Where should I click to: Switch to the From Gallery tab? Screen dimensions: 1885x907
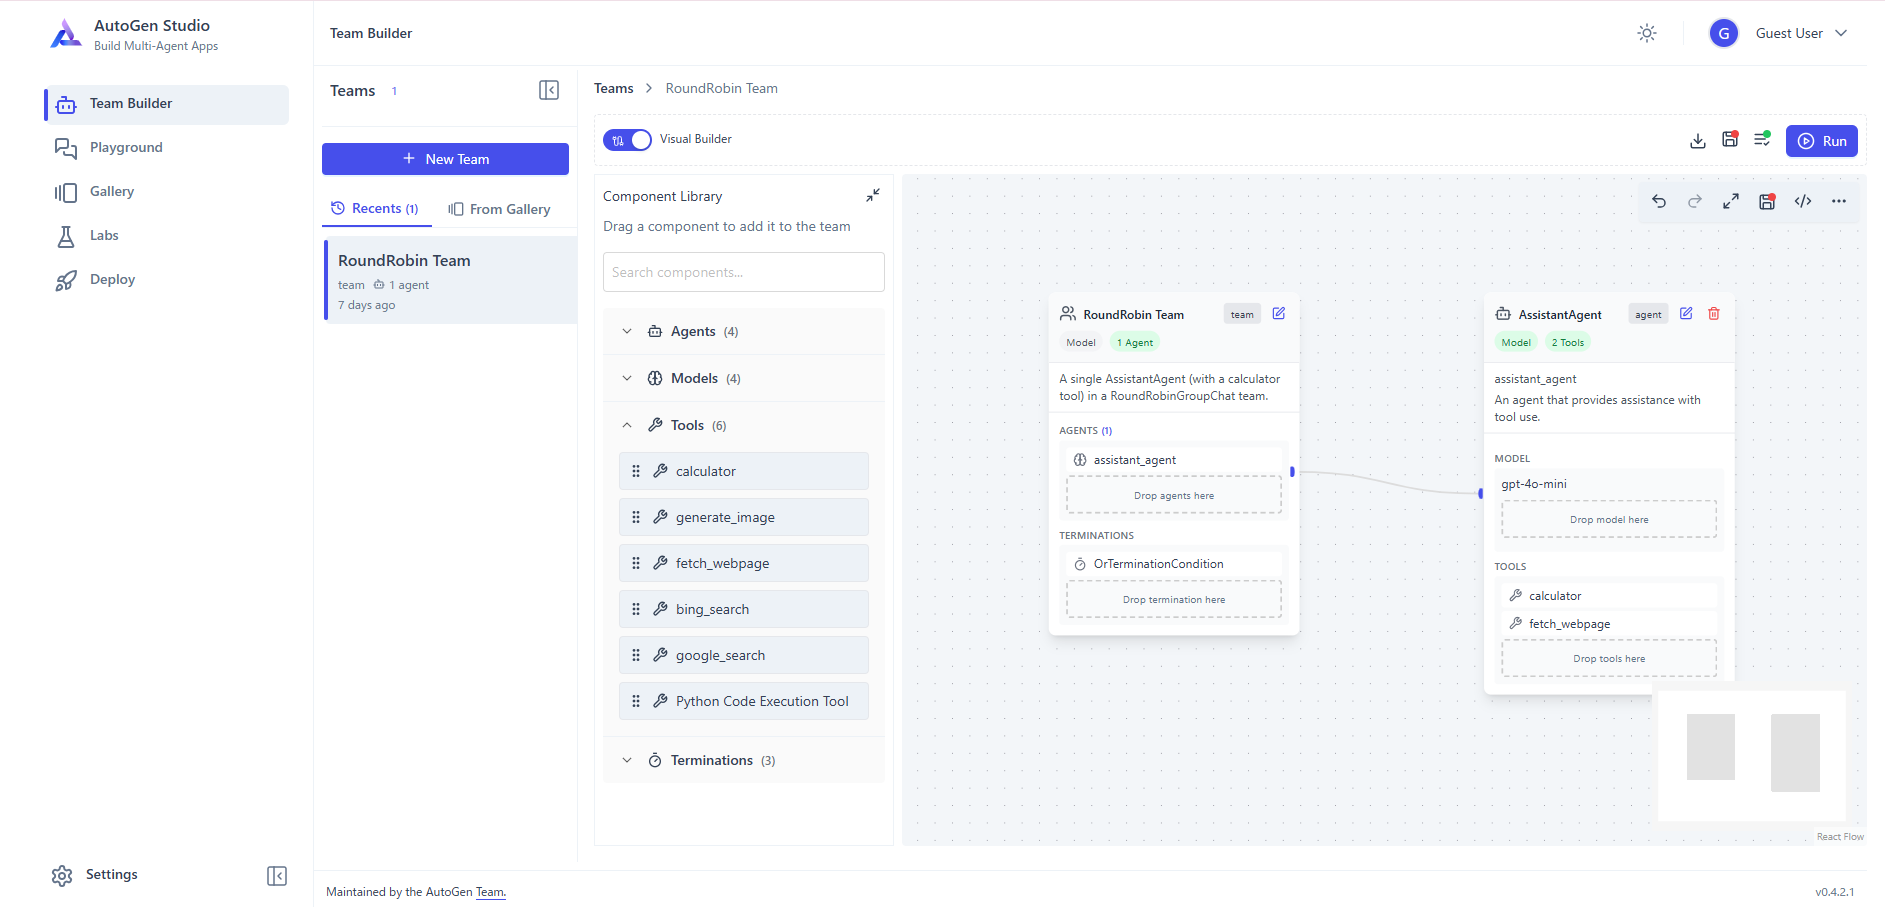[500, 209]
